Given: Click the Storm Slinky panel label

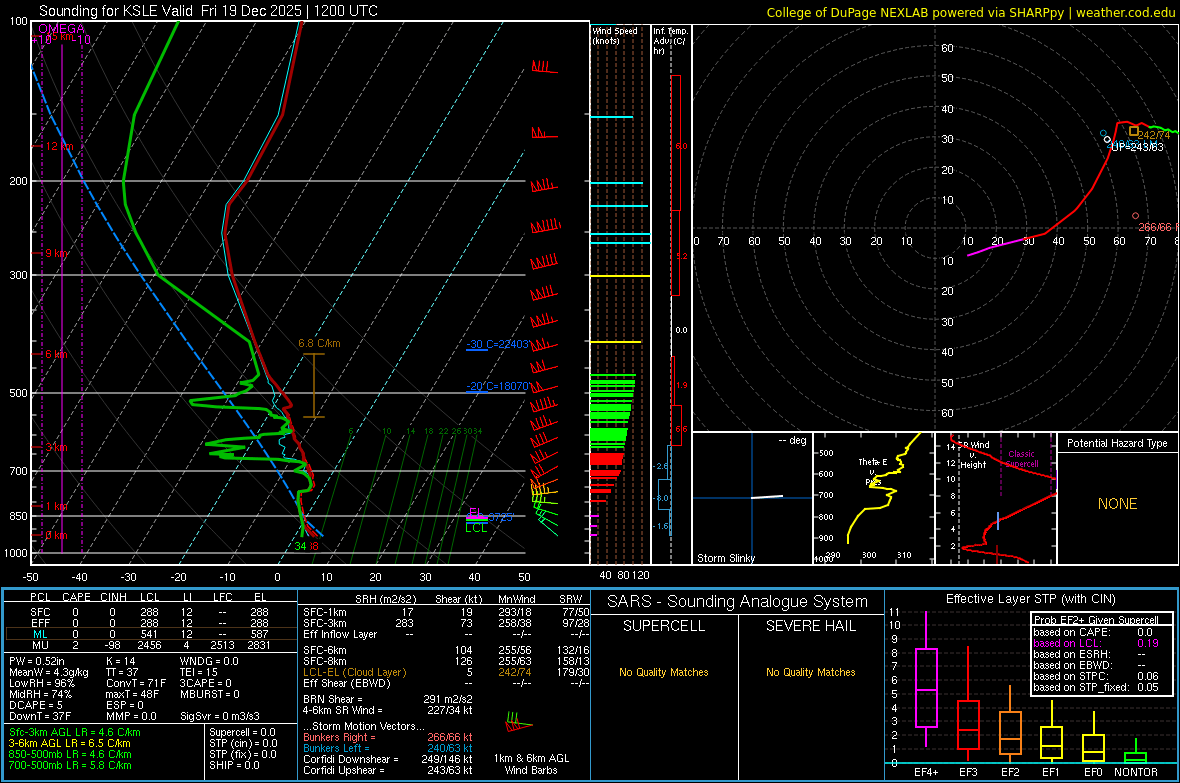Looking at the screenshot, I should tap(725, 558).
